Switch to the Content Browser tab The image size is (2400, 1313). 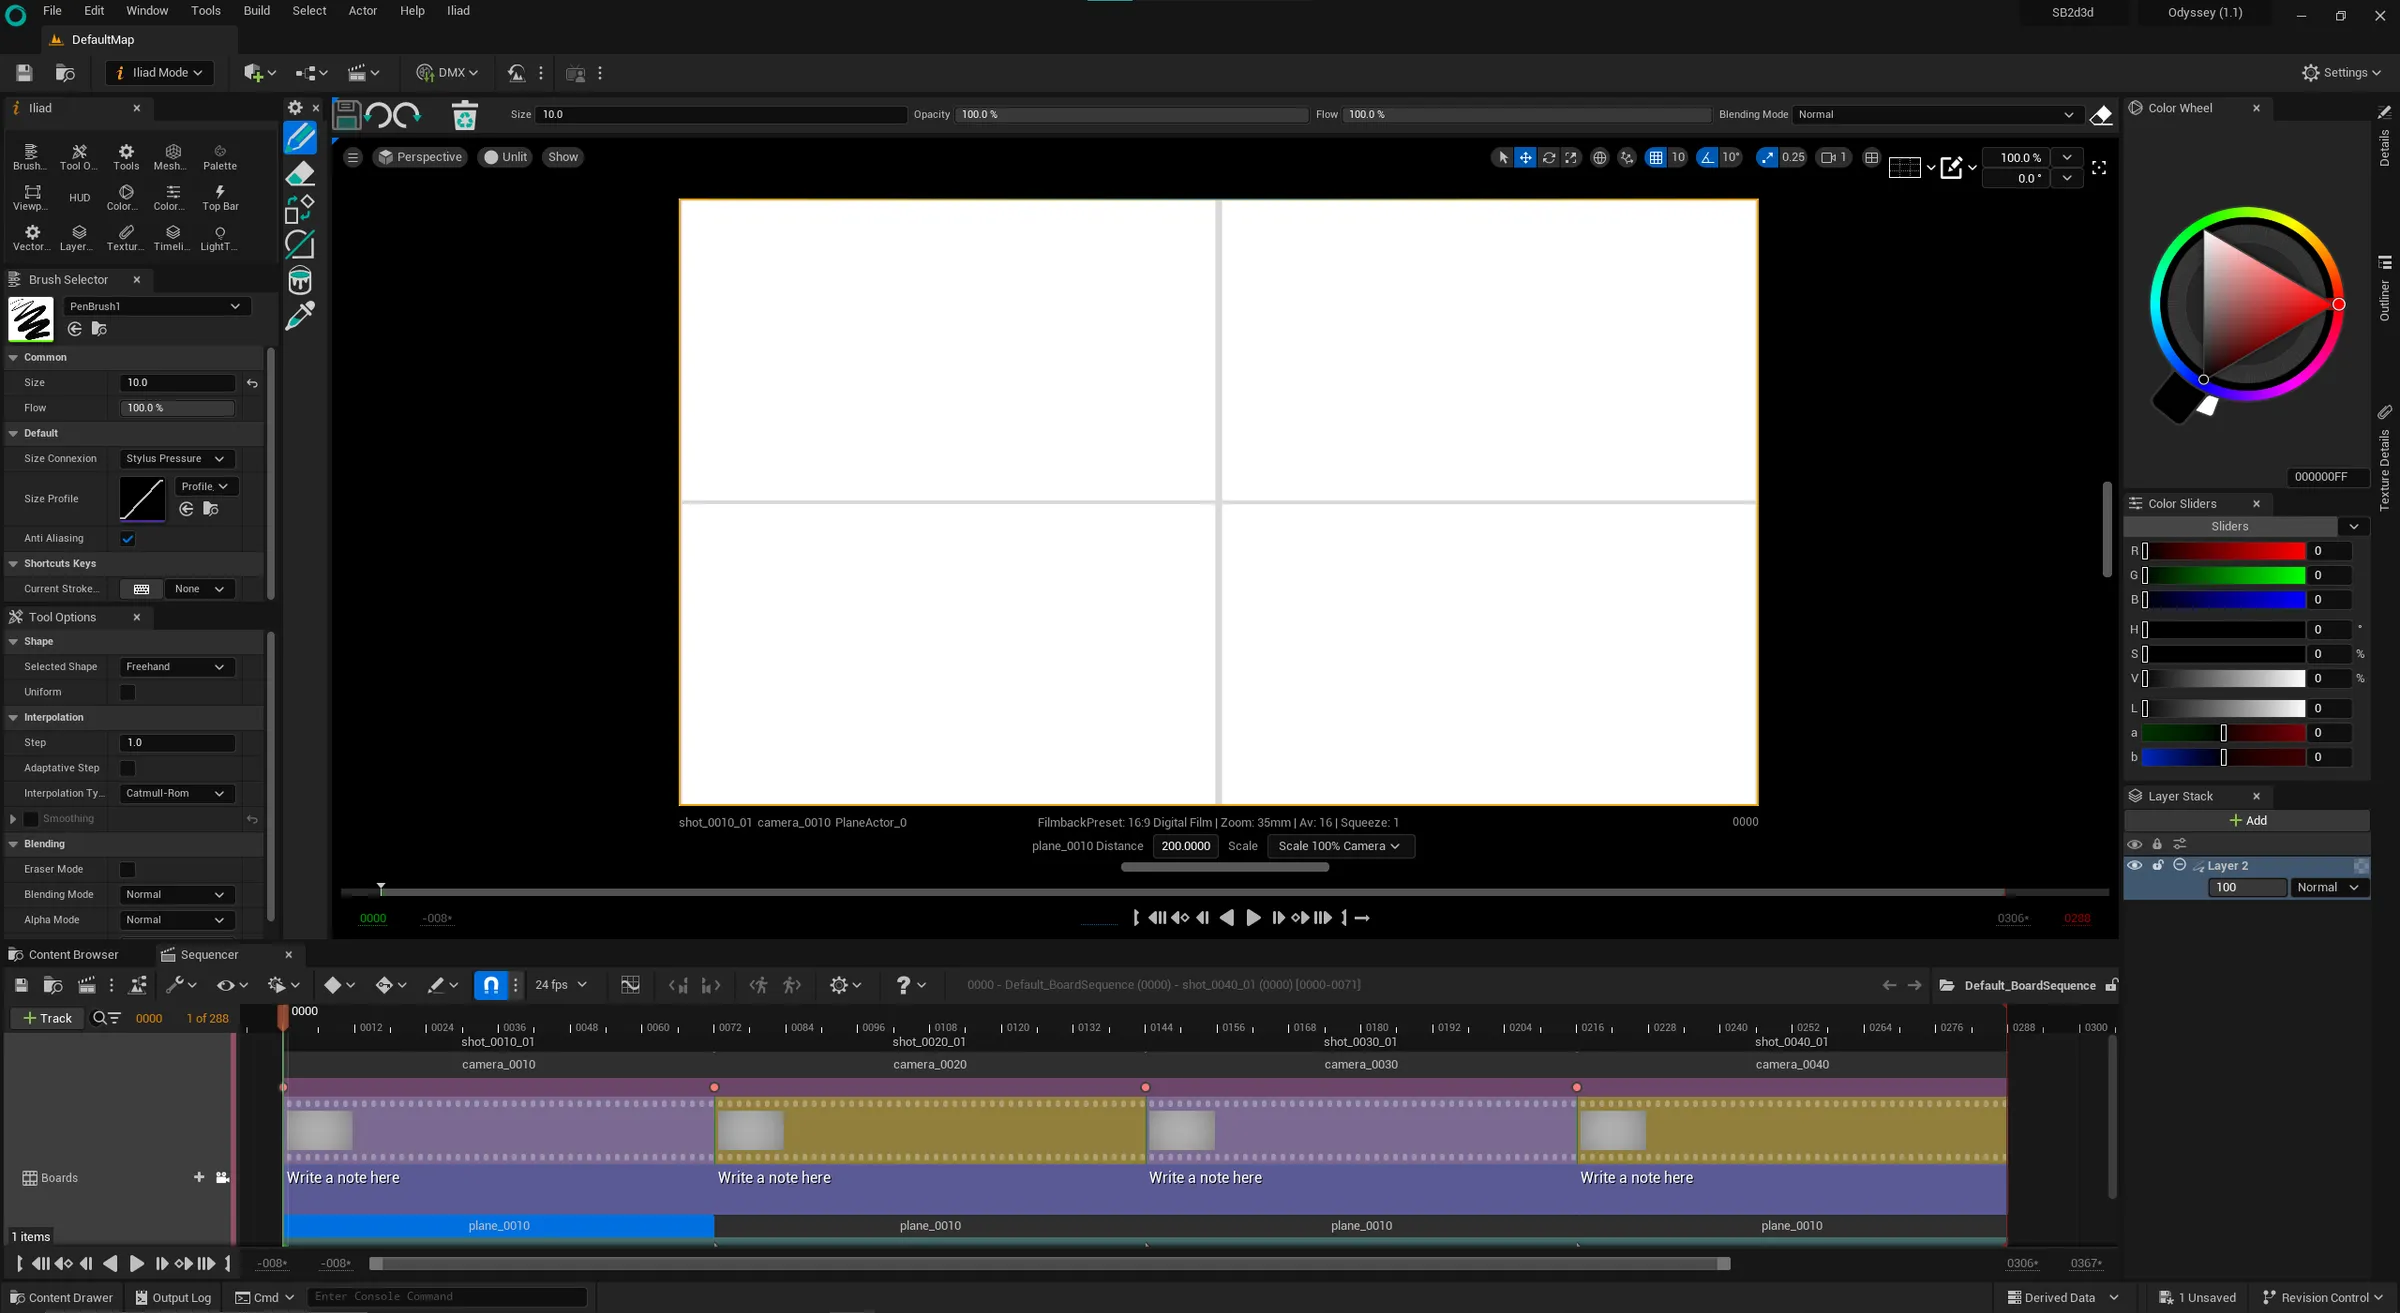point(72,955)
